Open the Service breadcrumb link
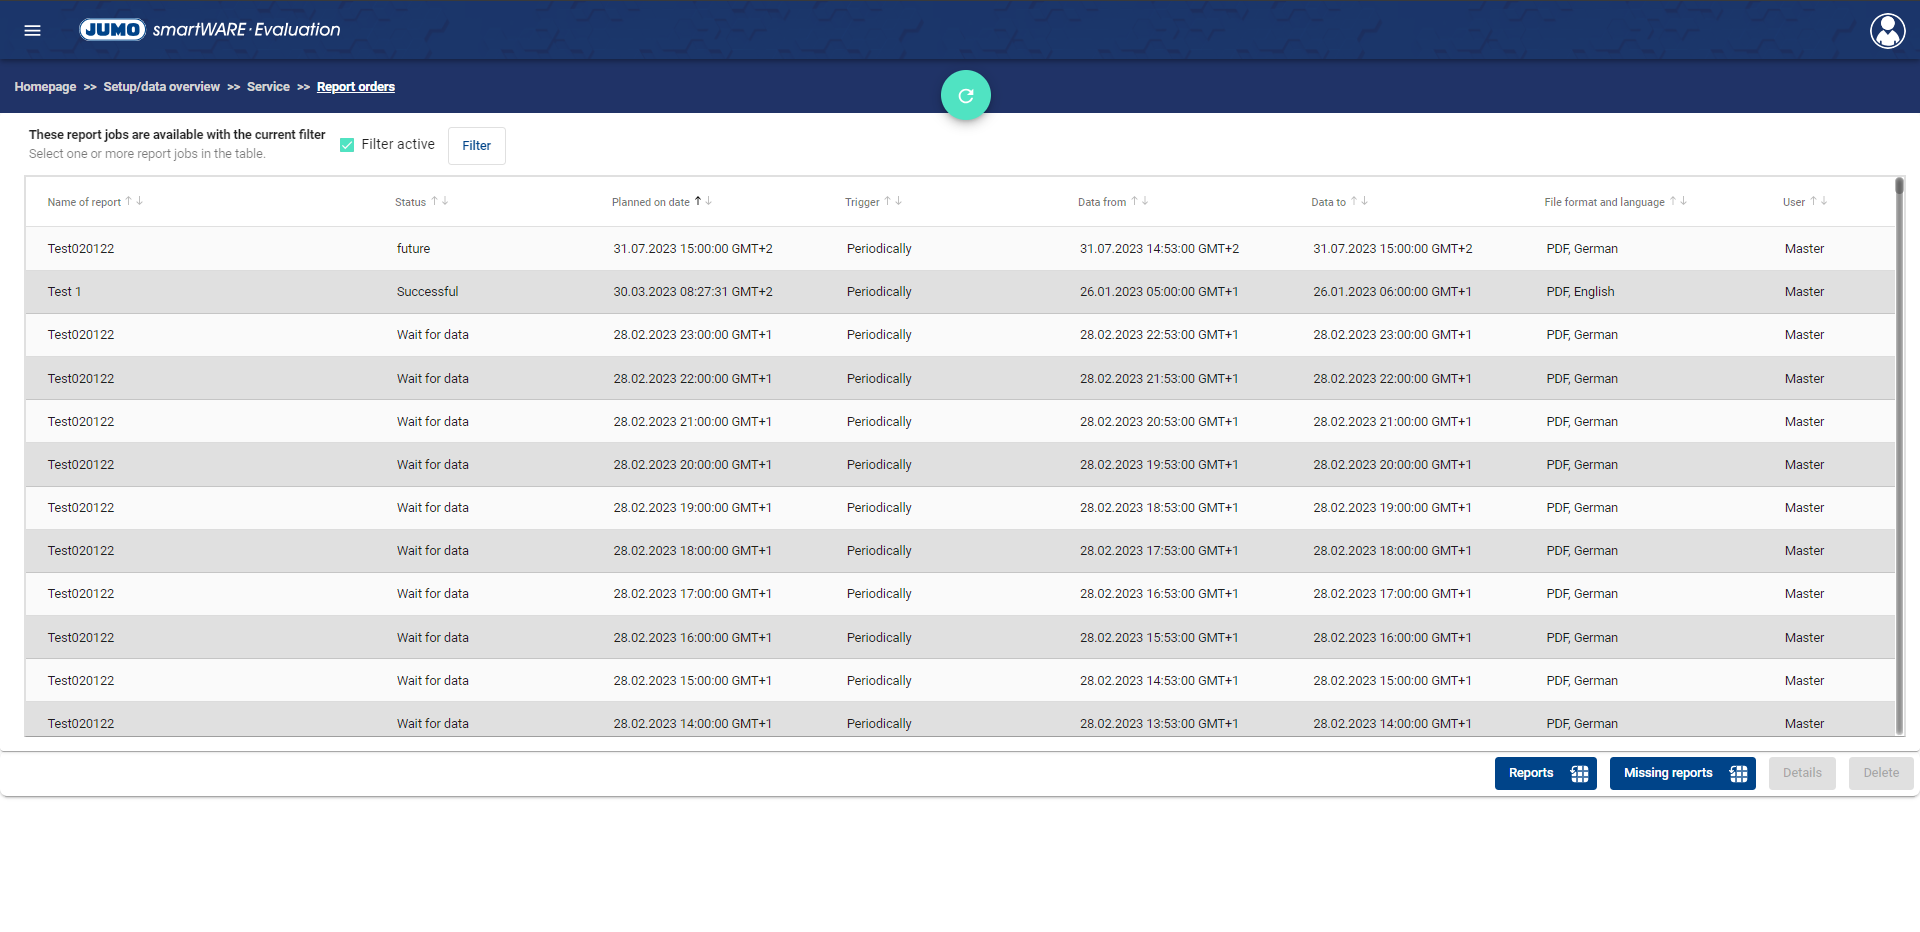 click(x=268, y=87)
